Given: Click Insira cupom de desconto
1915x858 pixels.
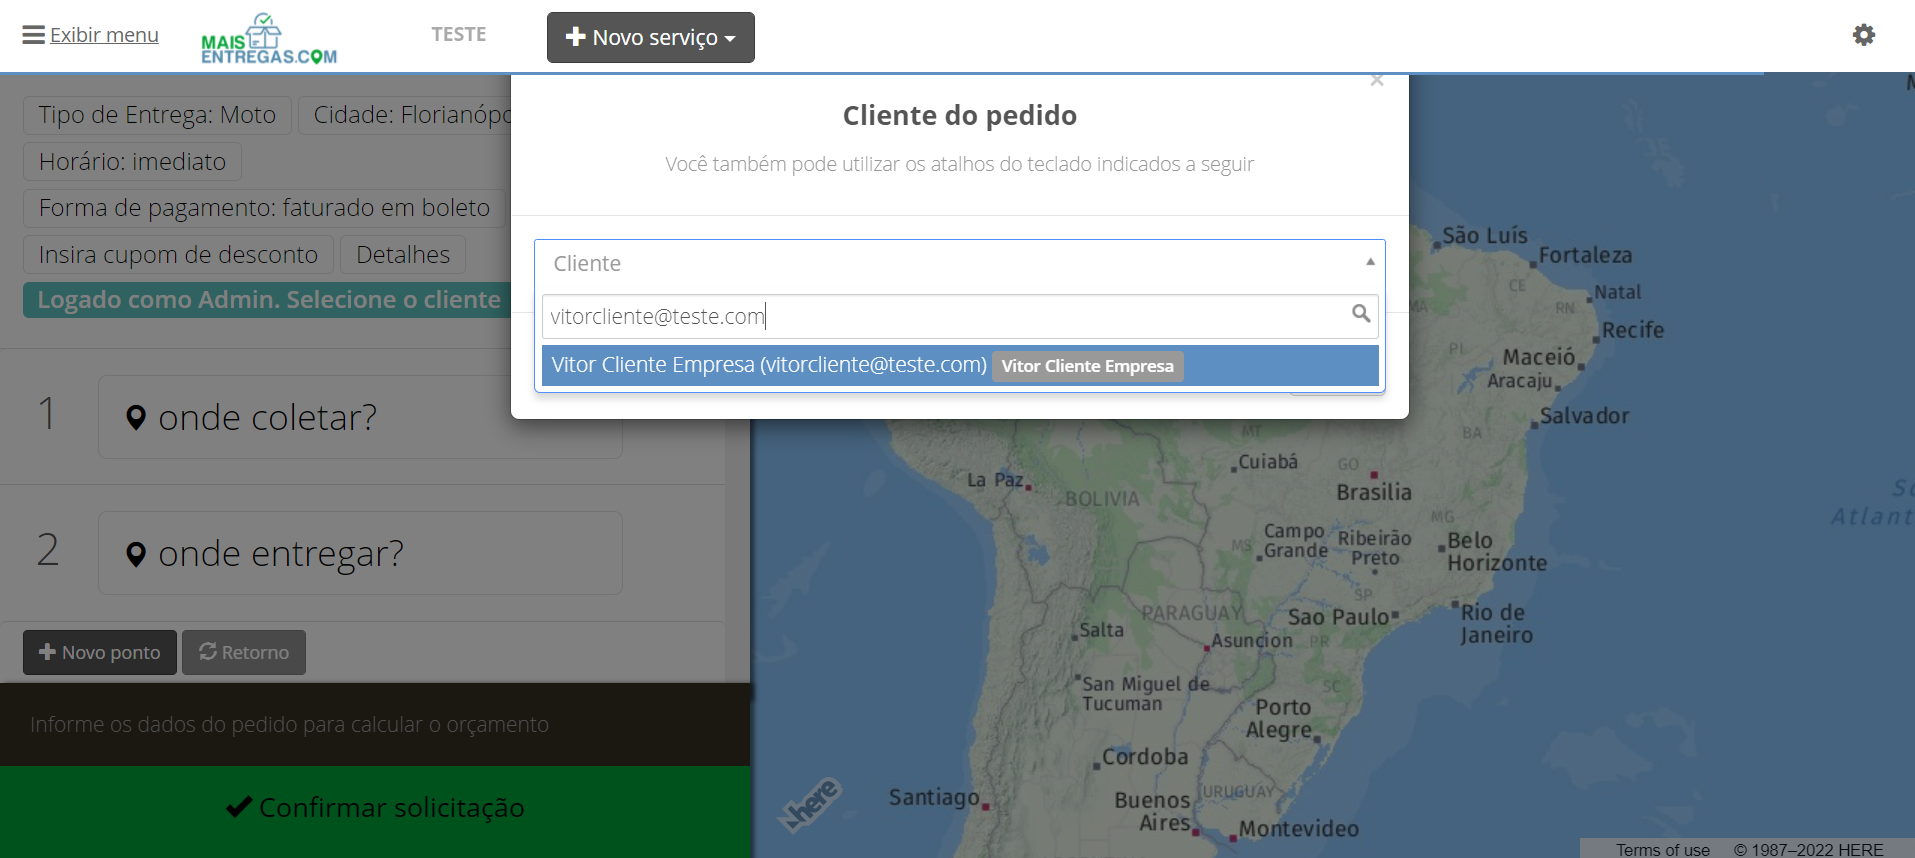Looking at the screenshot, I should point(178,255).
